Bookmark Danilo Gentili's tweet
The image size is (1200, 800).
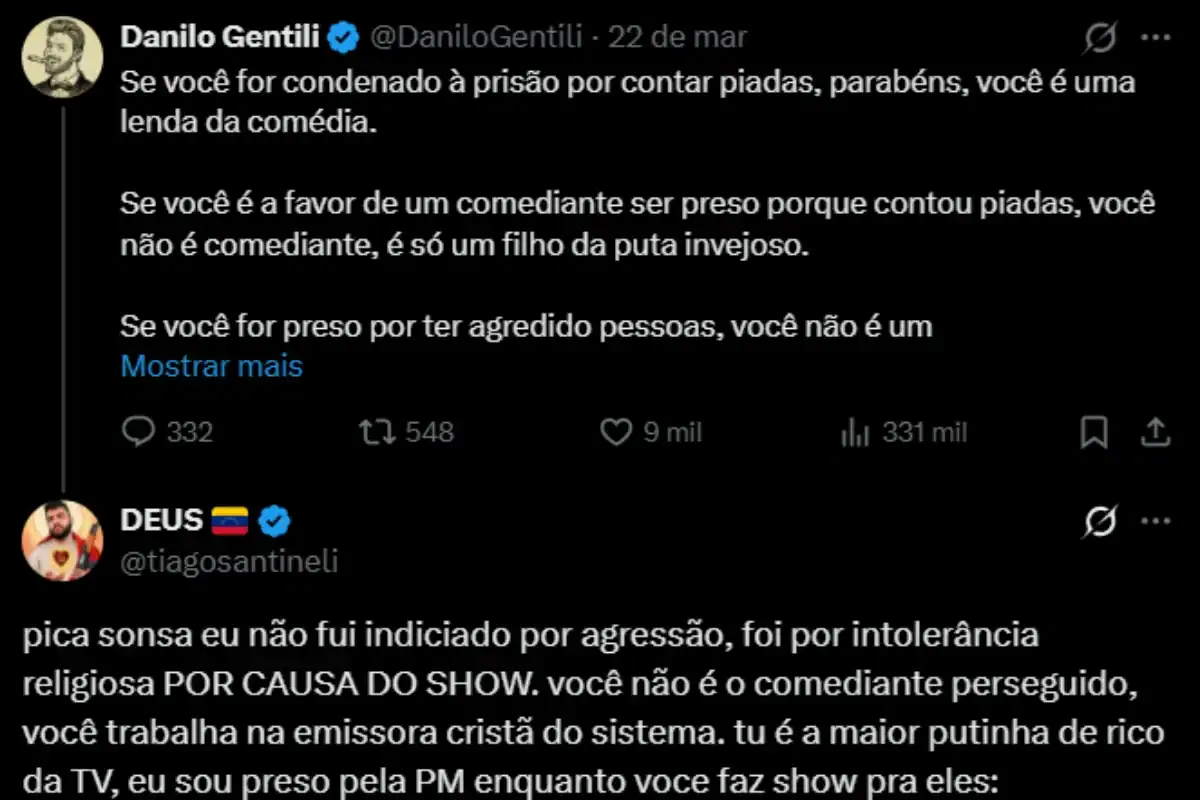[1094, 433]
